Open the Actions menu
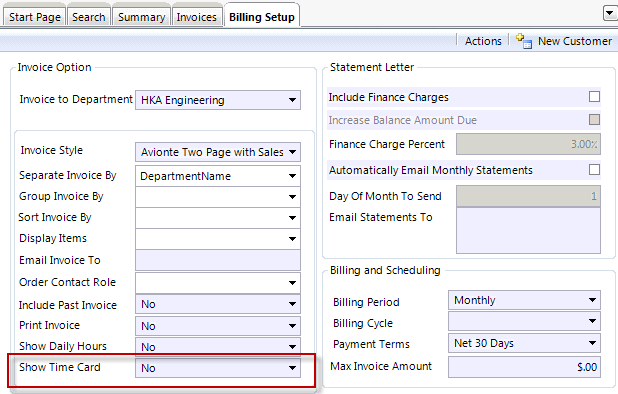The width and height of the screenshot is (618, 394). pos(483,41)
